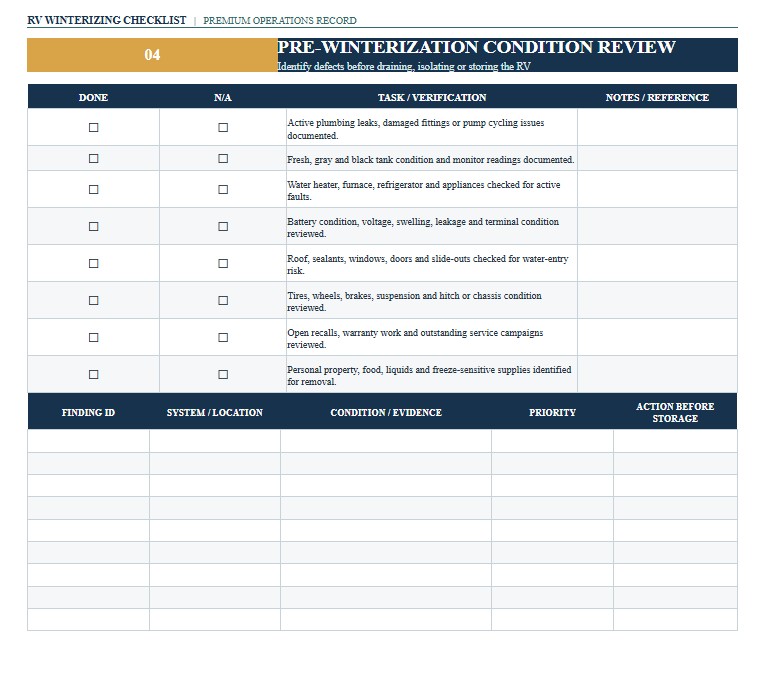
Task: Click the 'FINDING ID' column header
Action: pos(89,413)
